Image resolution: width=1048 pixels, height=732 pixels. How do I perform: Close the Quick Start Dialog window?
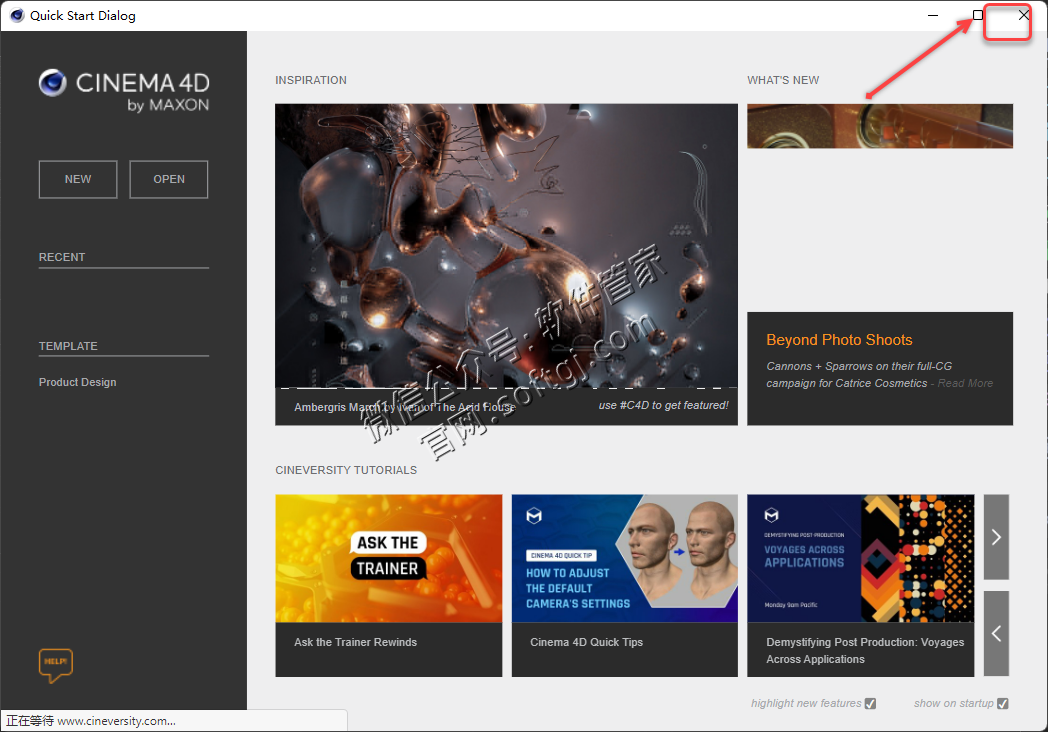pos(1023,16)
